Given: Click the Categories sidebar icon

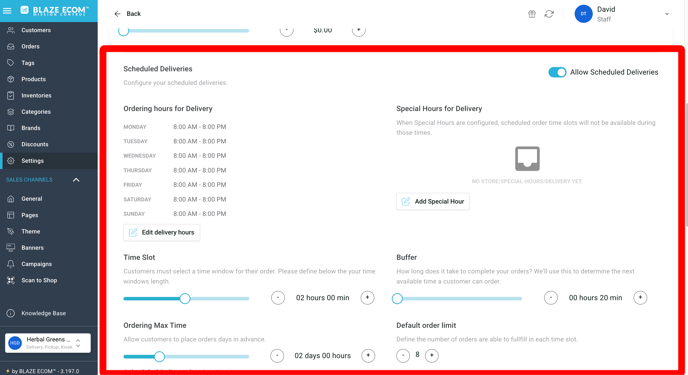Looking at the screenshot, I should pos(11,112).
